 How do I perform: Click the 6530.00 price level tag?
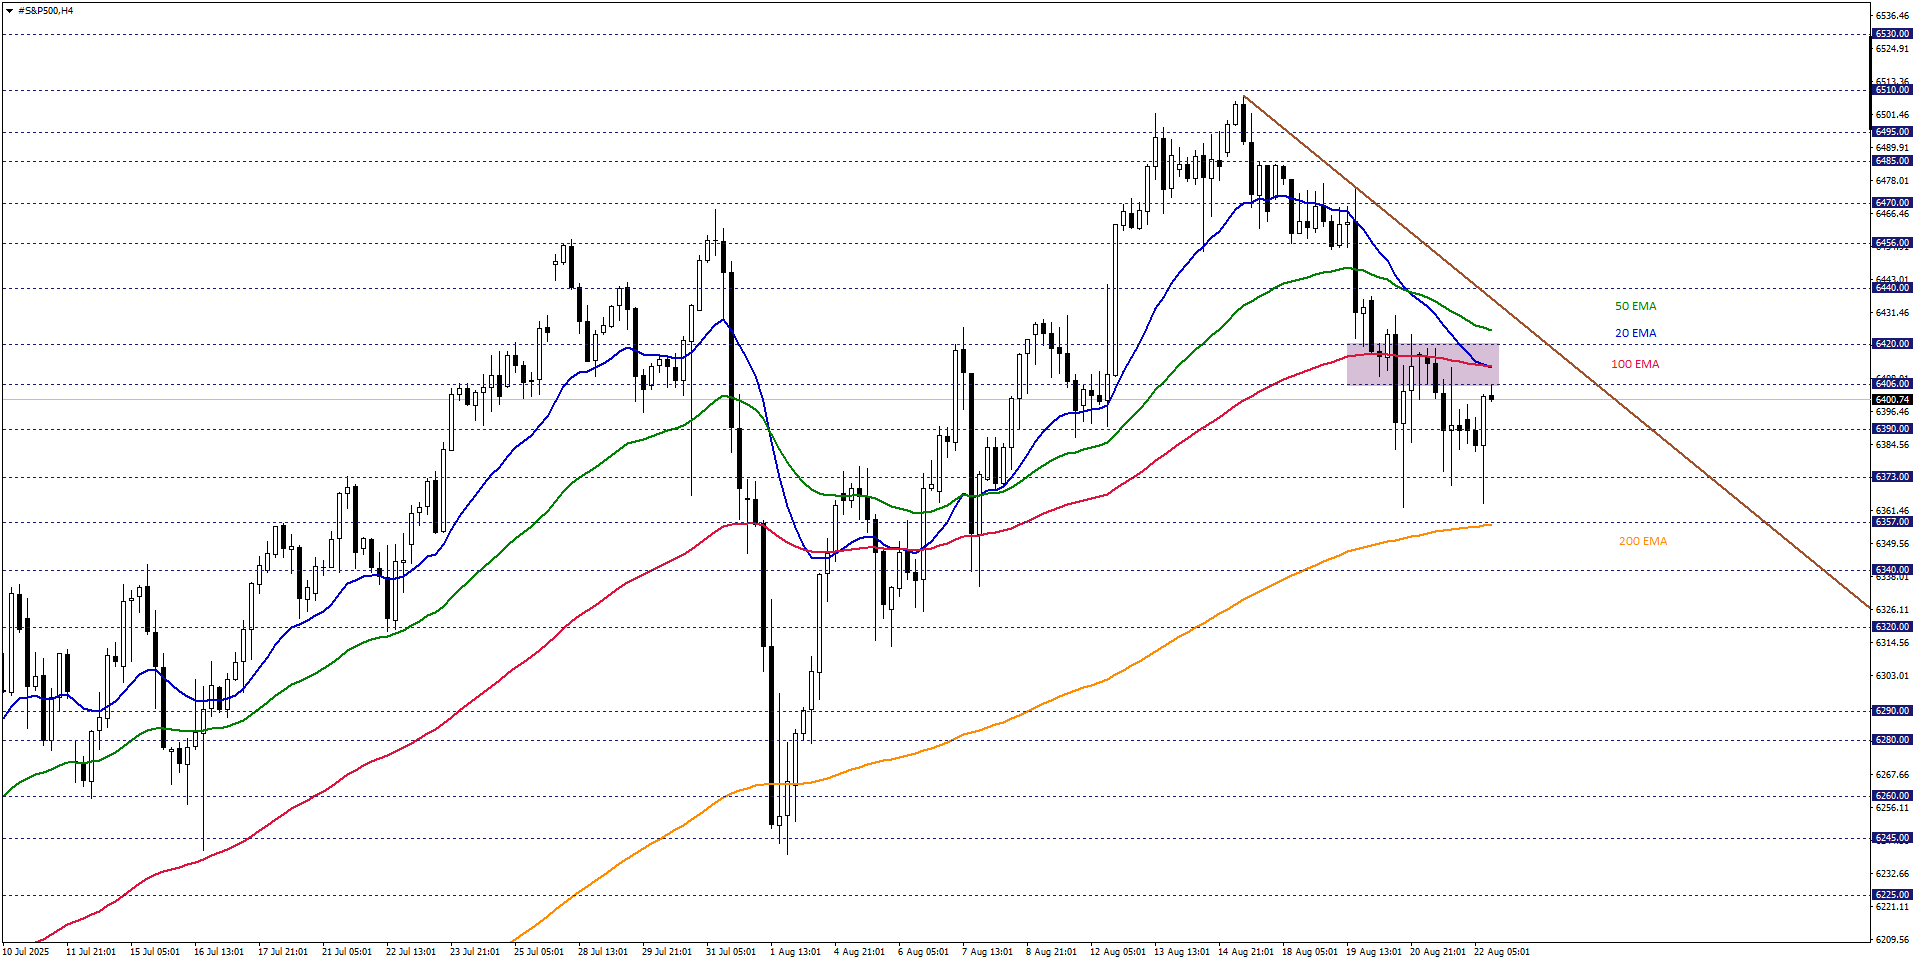point(1892,34)
